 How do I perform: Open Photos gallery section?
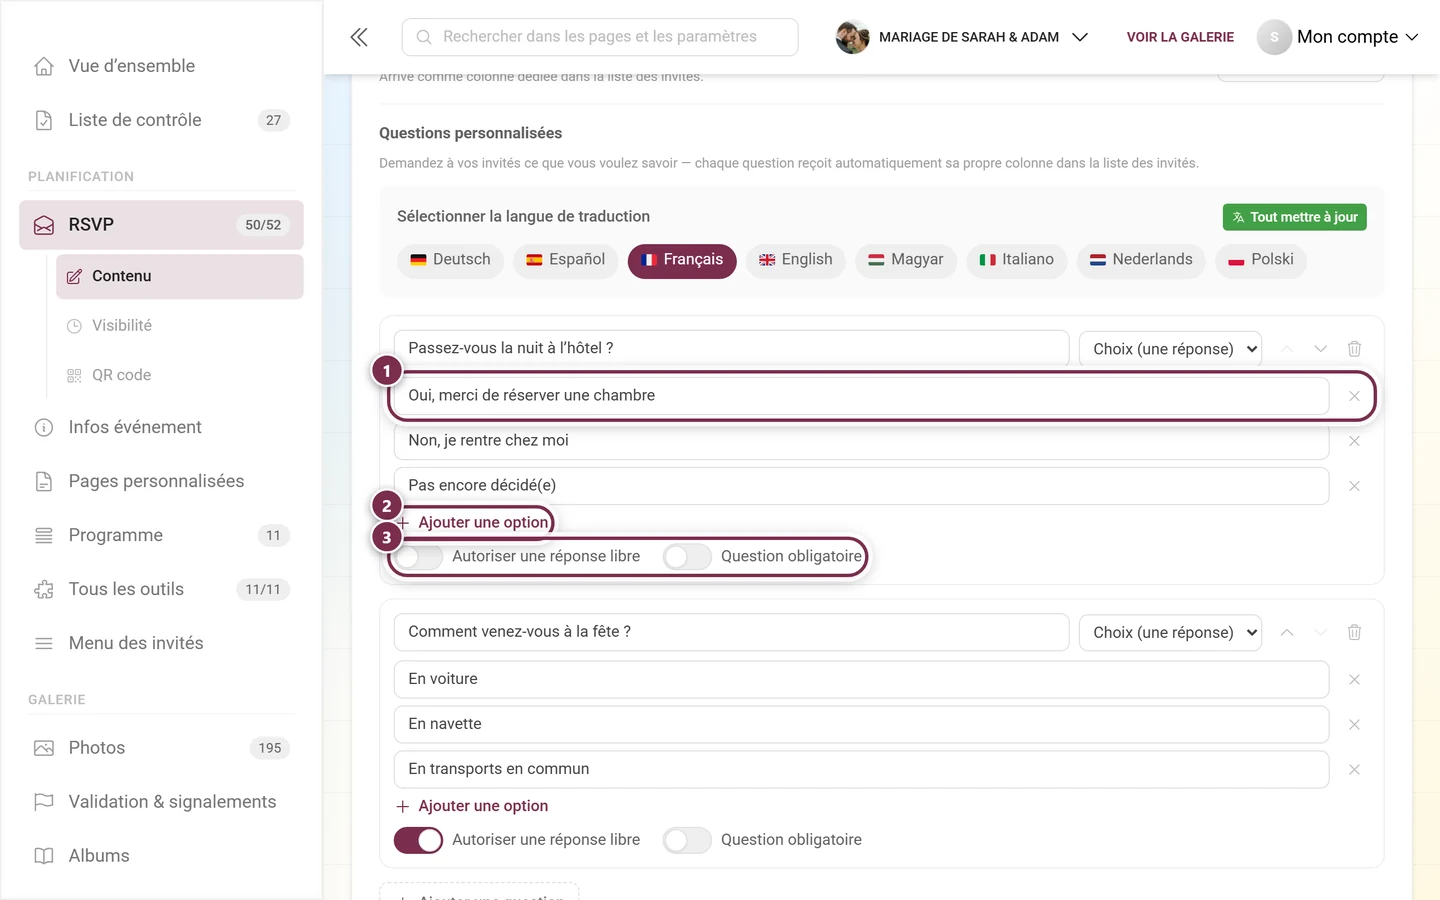161,748
